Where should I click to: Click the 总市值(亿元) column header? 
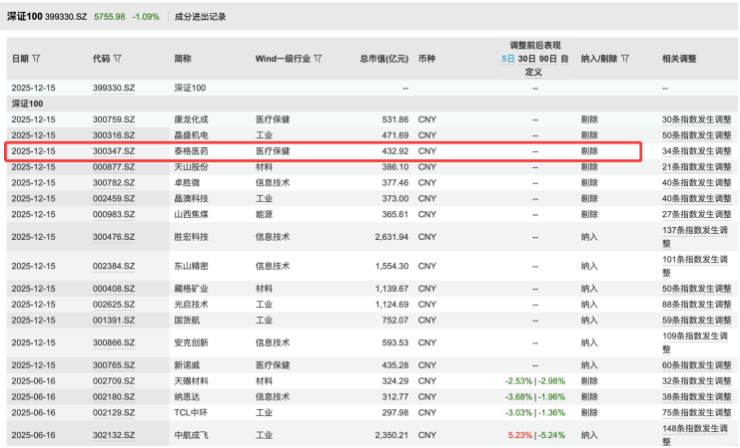(x=384, y=59)
